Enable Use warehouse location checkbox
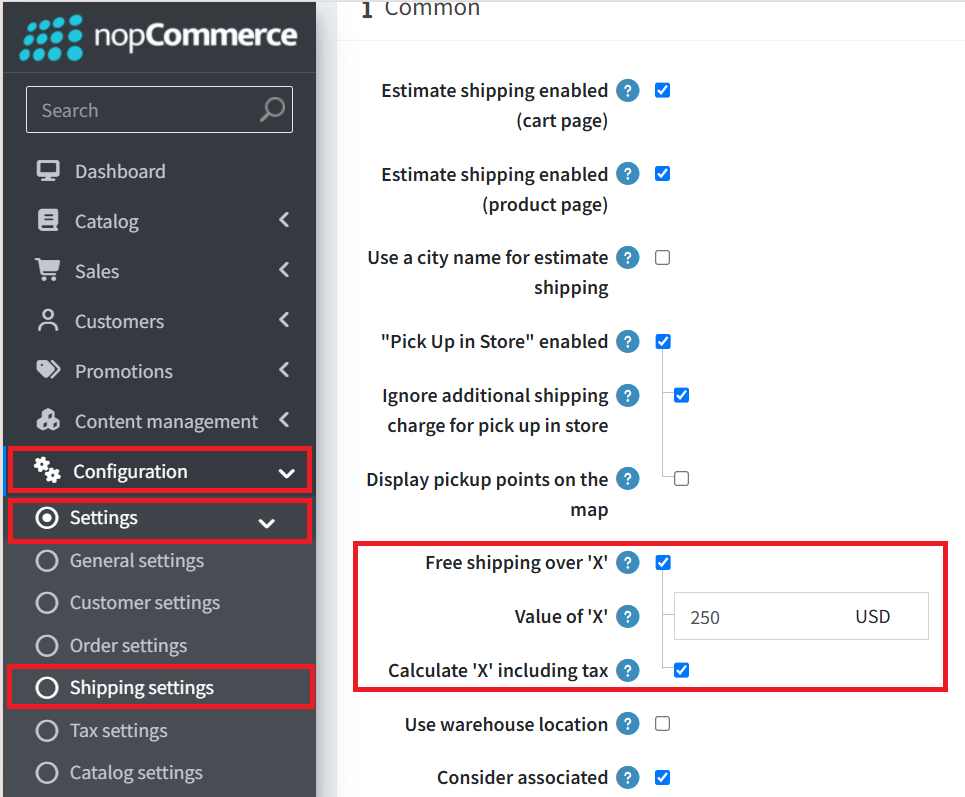The height and width of the screenshot is (797, 965). click(x=662, y=723)
